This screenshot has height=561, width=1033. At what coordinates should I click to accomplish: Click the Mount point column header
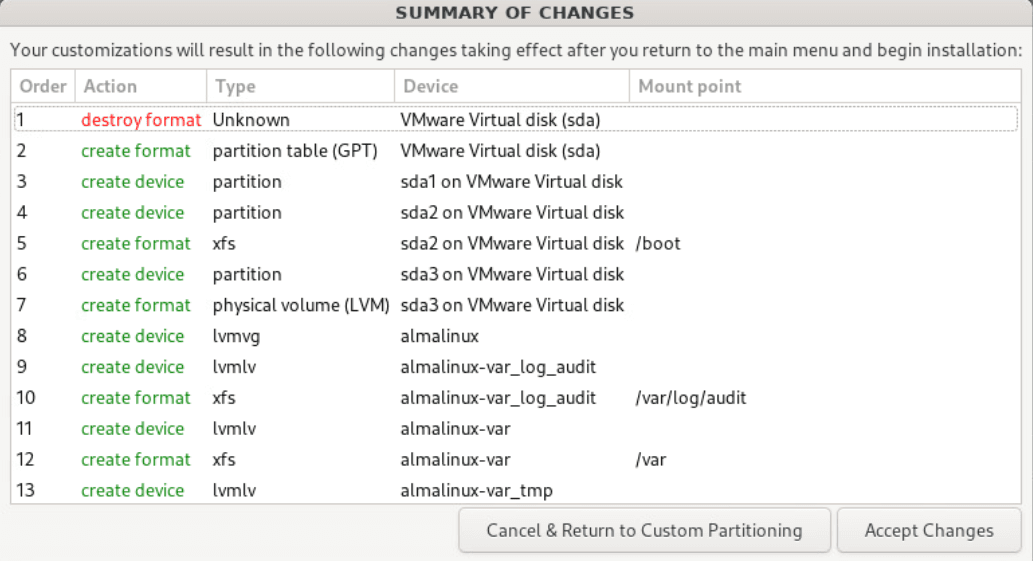click(x=825, y=86)
